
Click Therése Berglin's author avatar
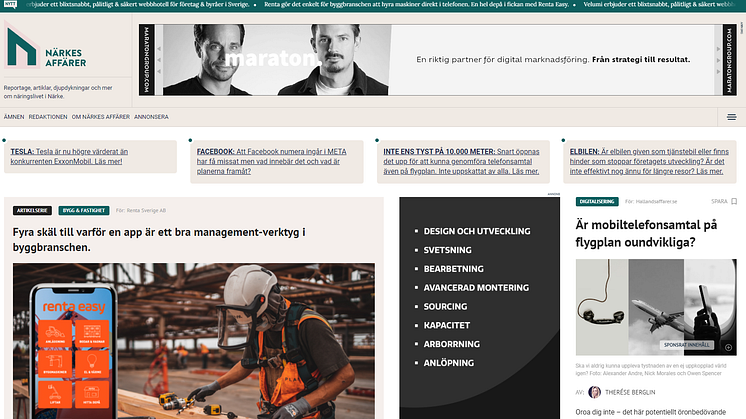[x=595, y=393]
